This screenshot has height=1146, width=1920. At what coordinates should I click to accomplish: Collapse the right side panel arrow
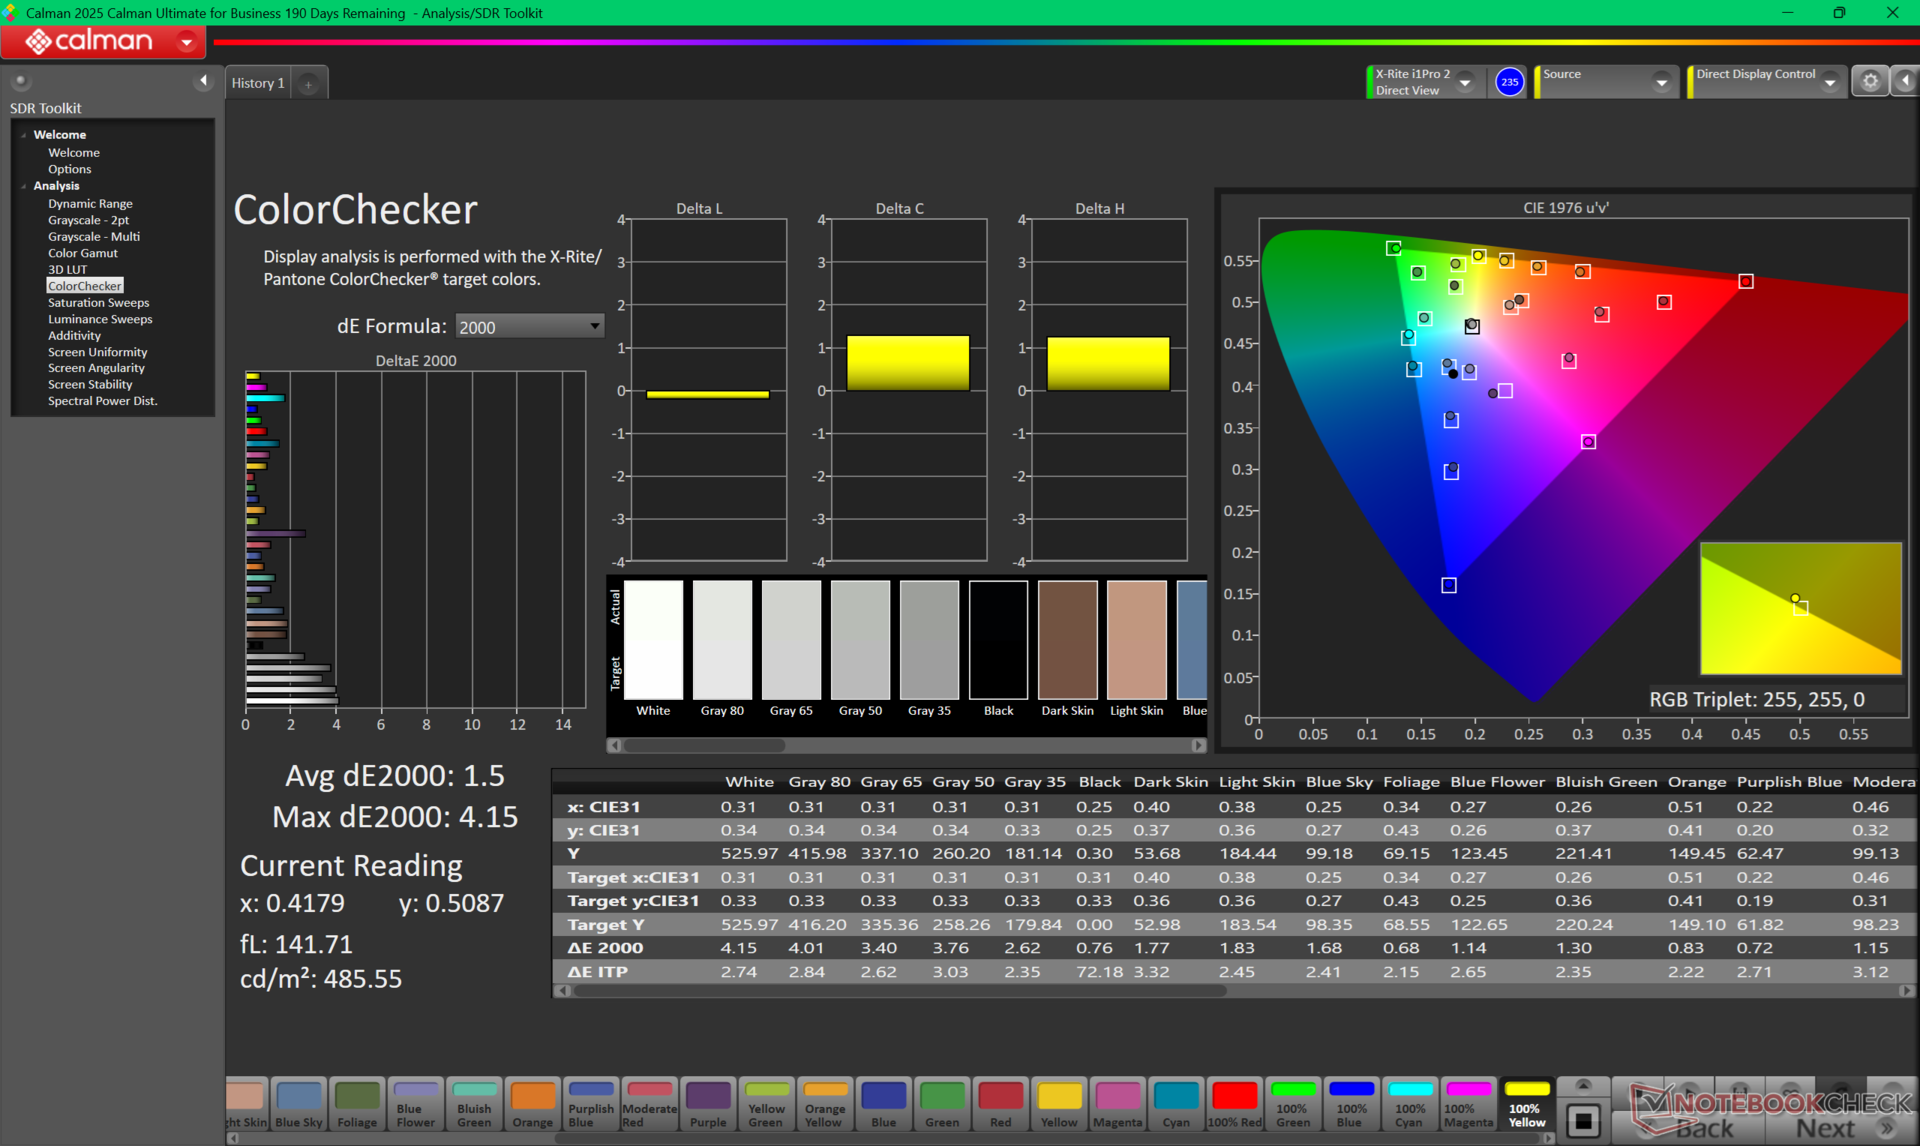coord(1906,82)
